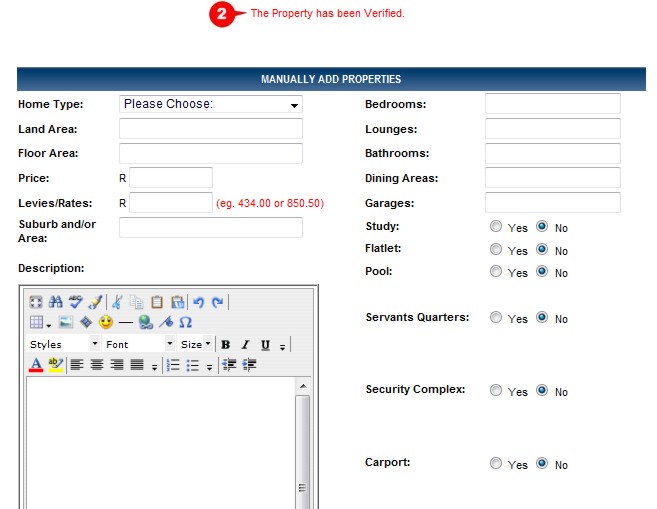Create a bulleted list
The image size is (657, 509).
pyautogui.click(x=193, y=365)
